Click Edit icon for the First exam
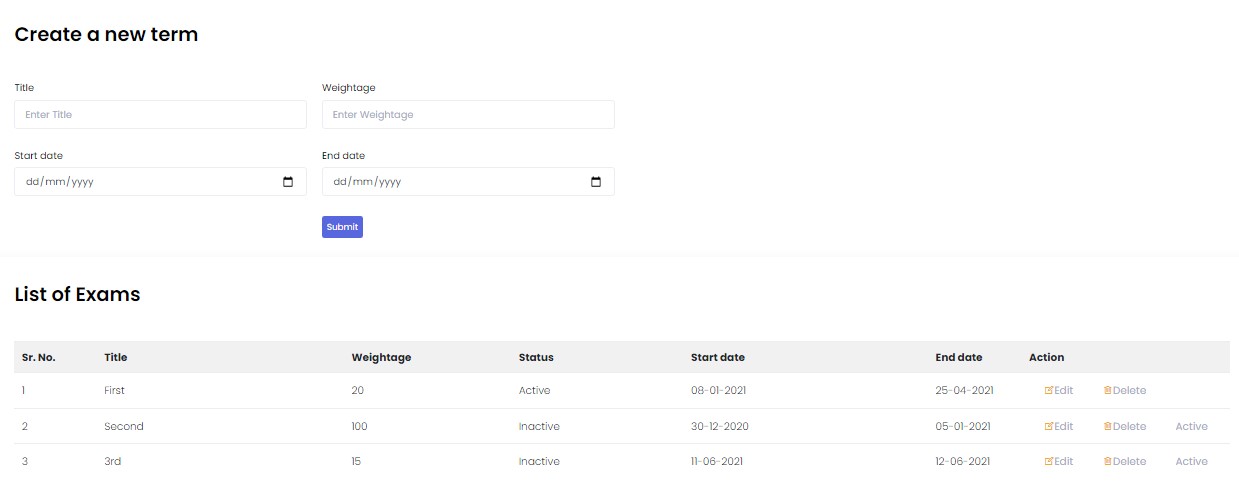The width and height of the screenshot is (1239, 485). click(1049, 391)
